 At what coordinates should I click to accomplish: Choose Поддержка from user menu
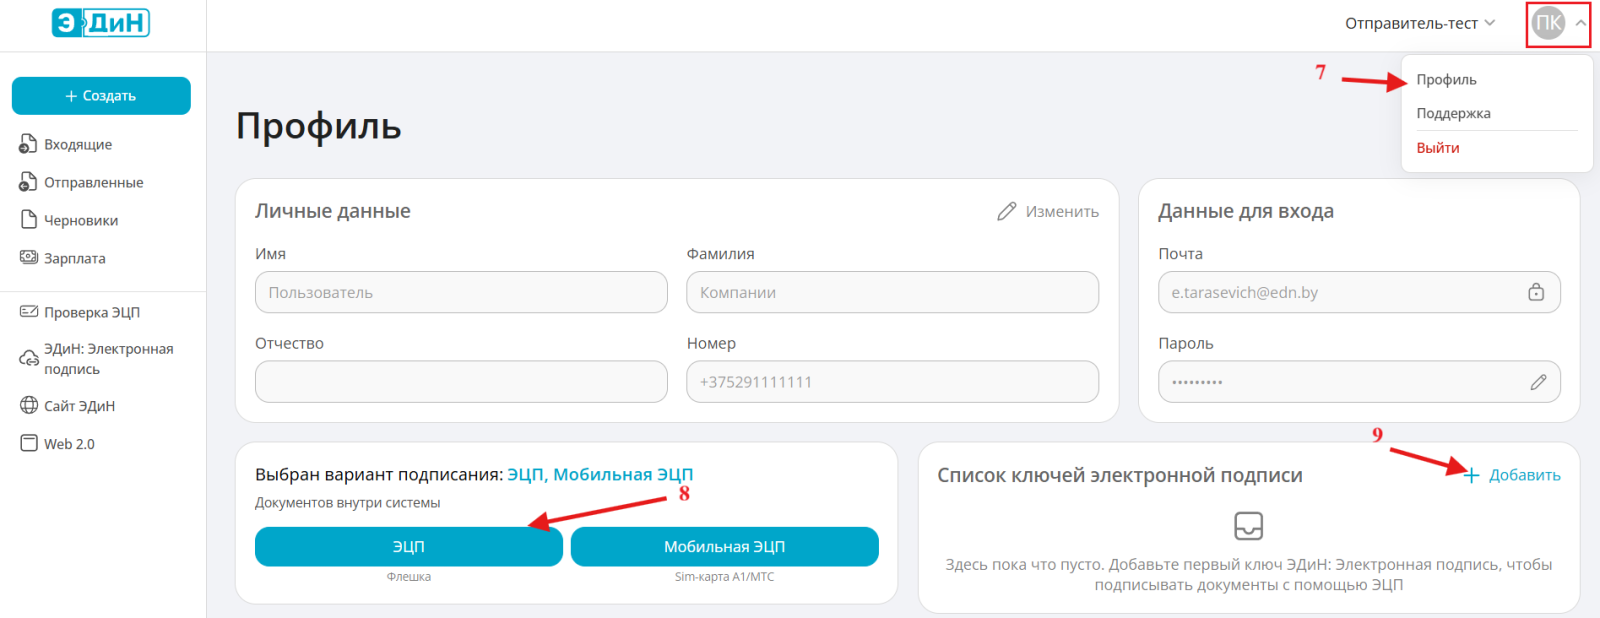1453,114
